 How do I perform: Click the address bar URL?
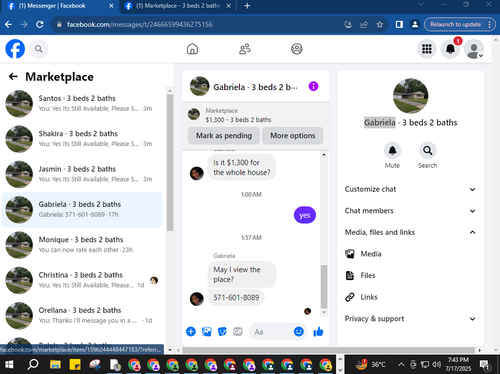pos(140,24)
